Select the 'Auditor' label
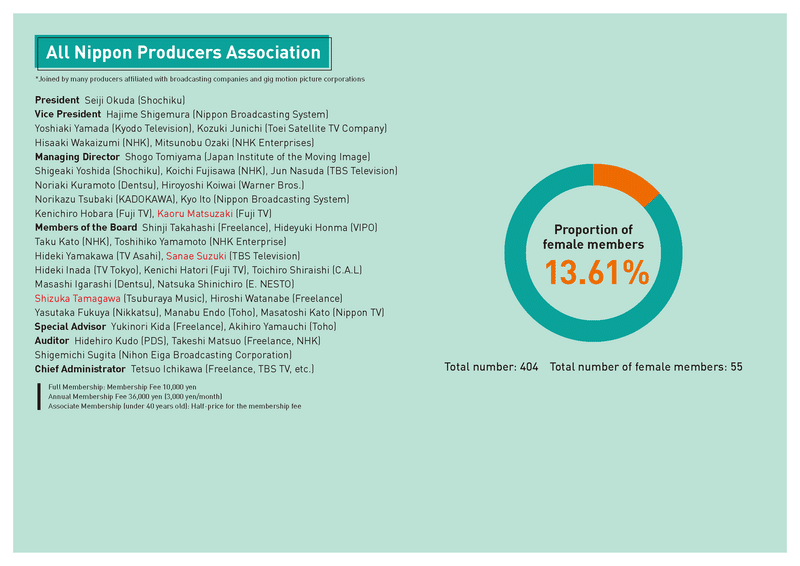The image size is (800, 566). 52,341
